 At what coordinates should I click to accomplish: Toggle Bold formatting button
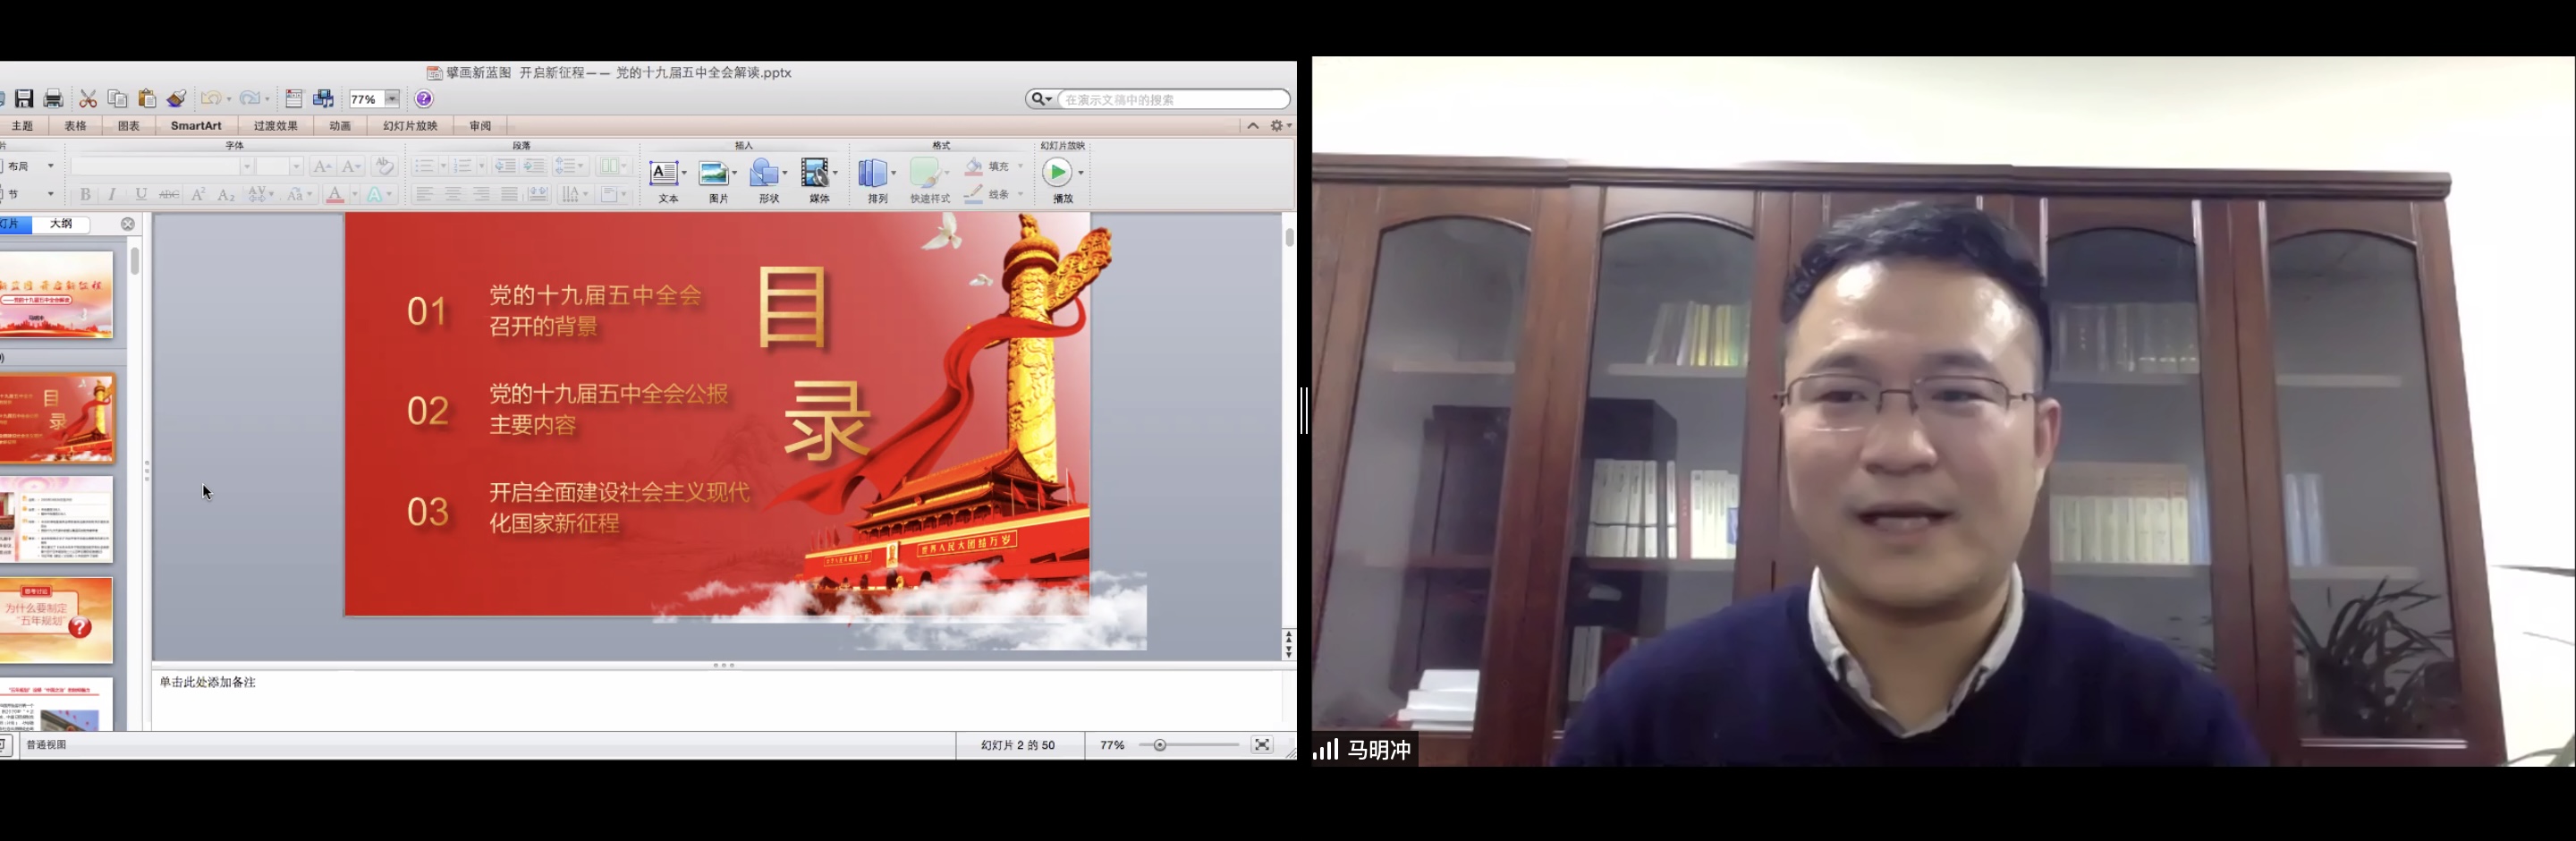point(85,194)
